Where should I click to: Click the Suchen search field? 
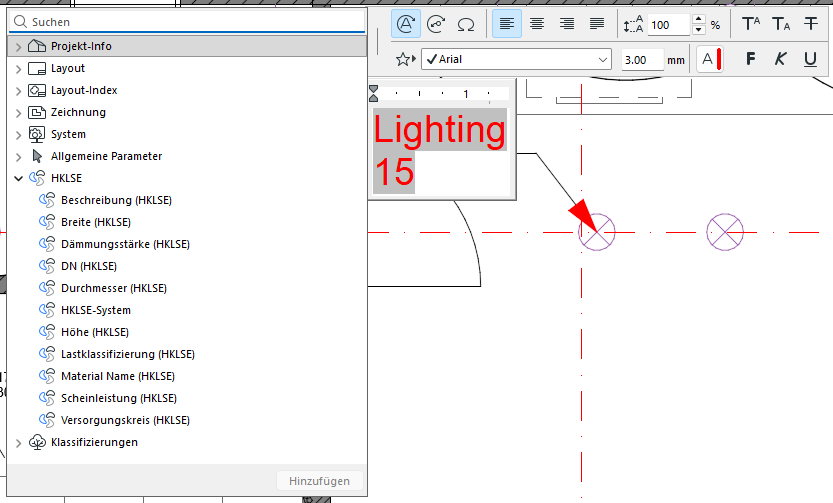click(x=187, y=22)
